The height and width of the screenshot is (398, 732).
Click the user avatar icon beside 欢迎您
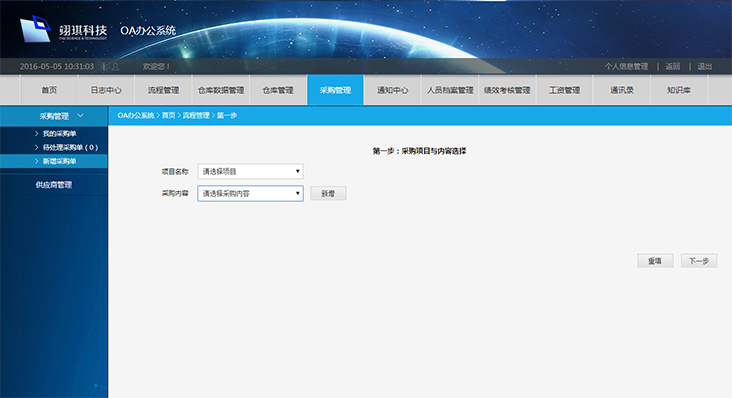pos(115,67)
